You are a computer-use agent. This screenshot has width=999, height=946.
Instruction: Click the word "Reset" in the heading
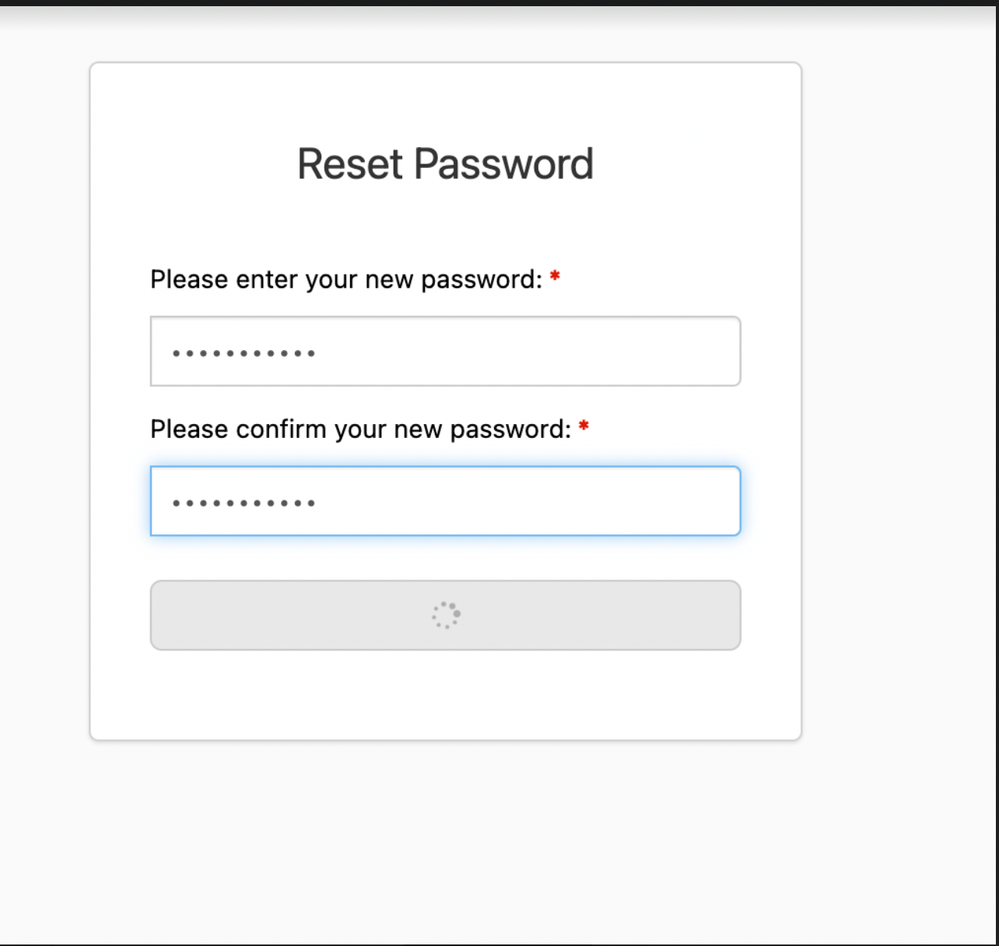click(350, 164)
